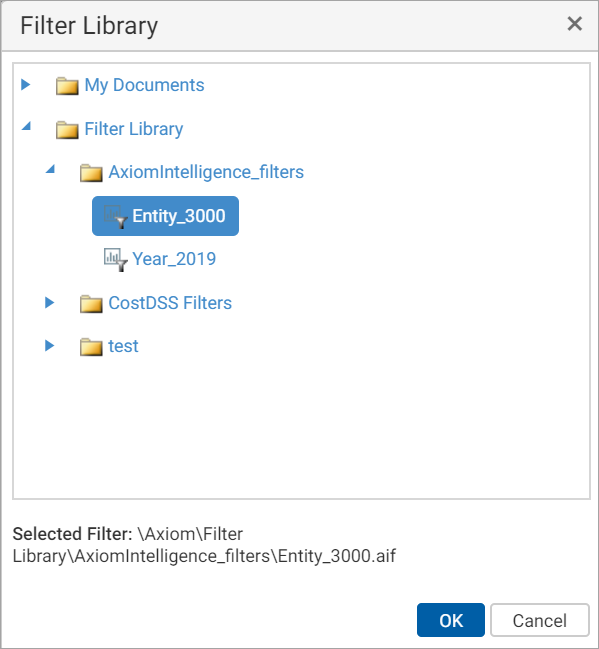Collapse the AxiomIntelligence_filters node

tap(51, 169)
